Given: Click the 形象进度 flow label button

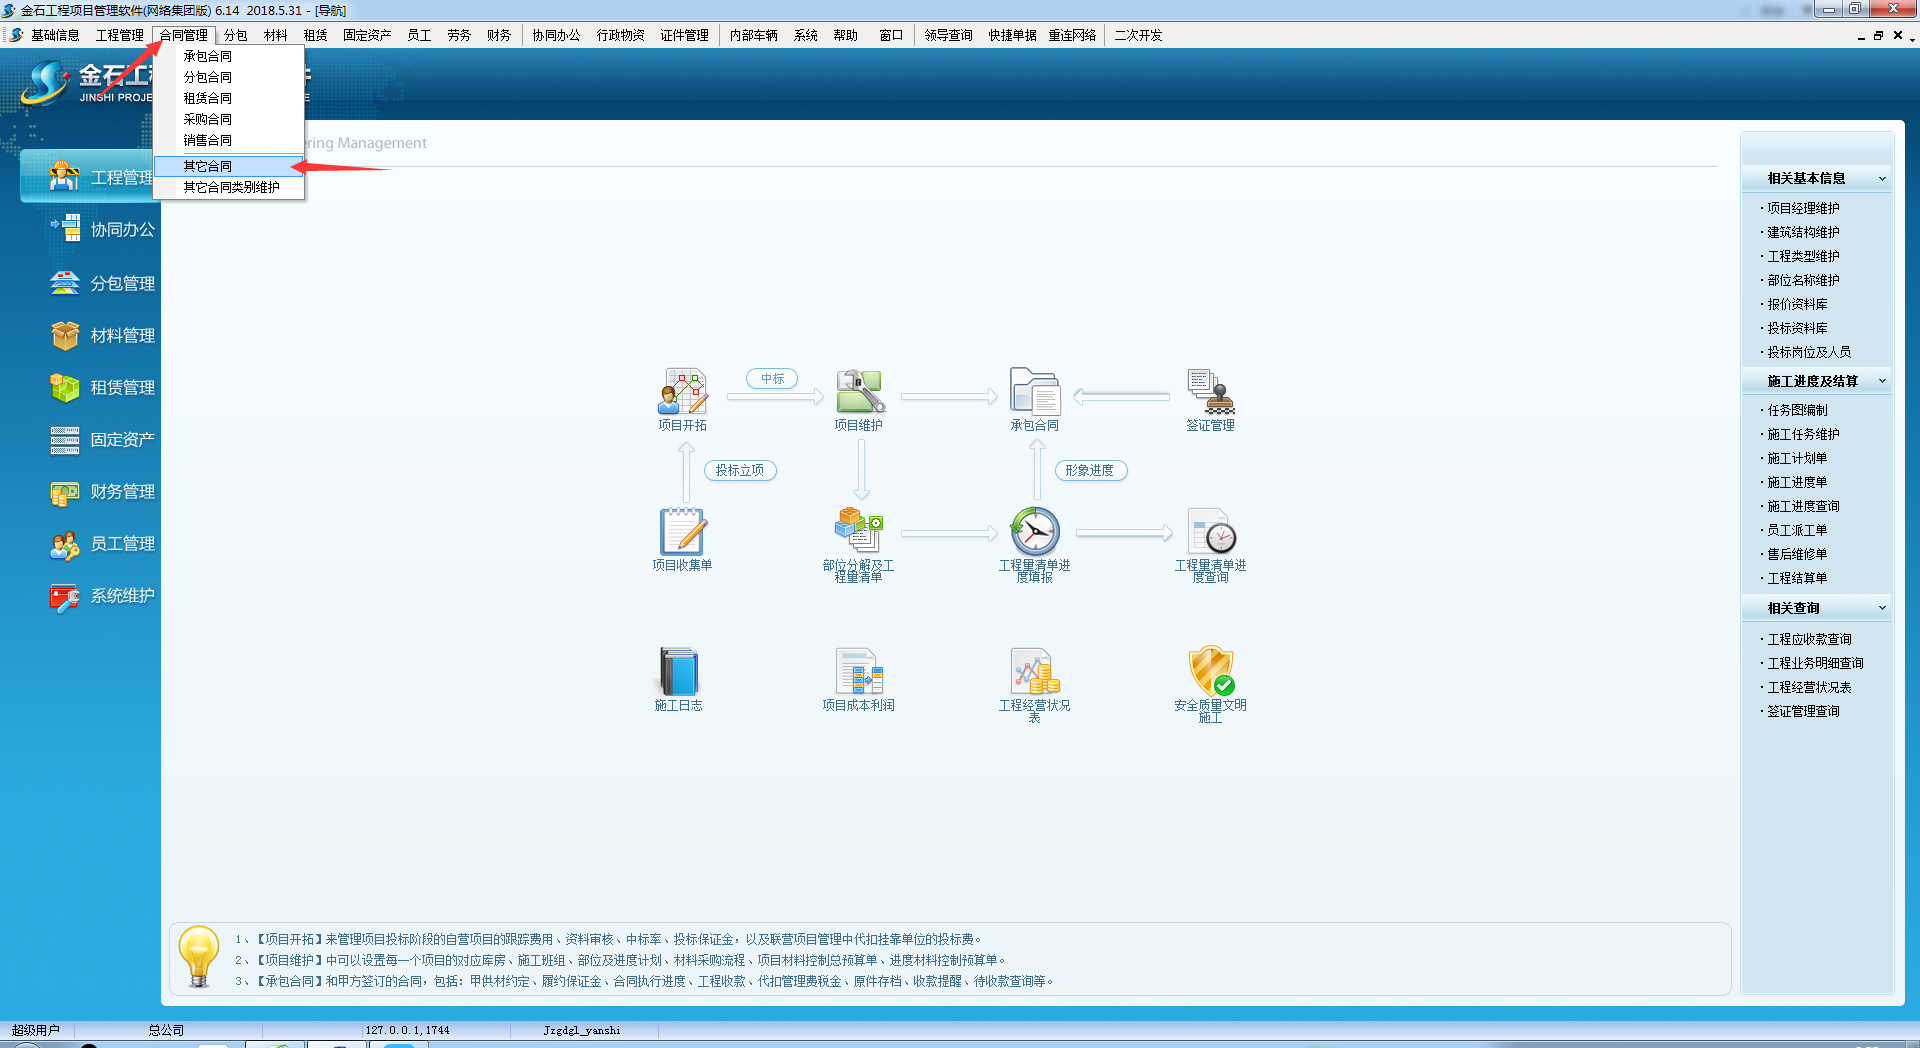Looking at the screenshot, I should (1090, 470).
